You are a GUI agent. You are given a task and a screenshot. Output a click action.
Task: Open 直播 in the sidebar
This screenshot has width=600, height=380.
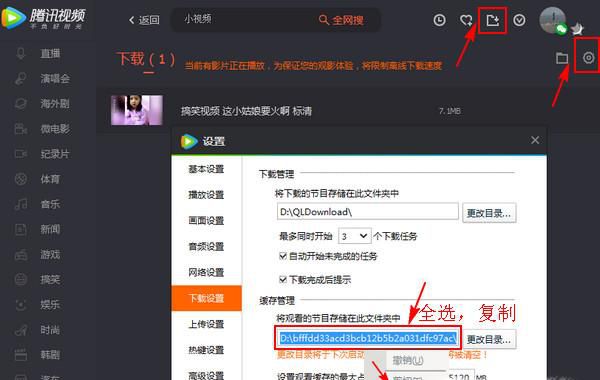pyautogui.click(x=50, y=54)
